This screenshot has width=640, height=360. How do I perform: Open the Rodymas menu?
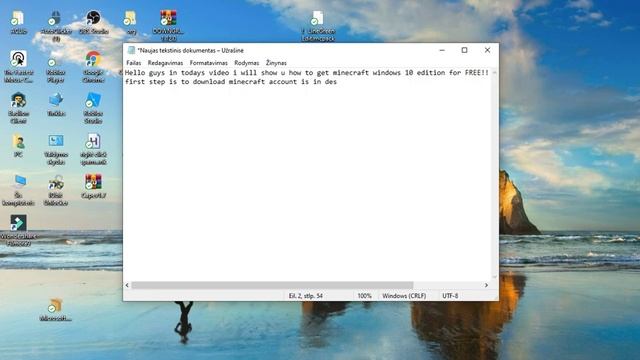click(x=247, y=63)
